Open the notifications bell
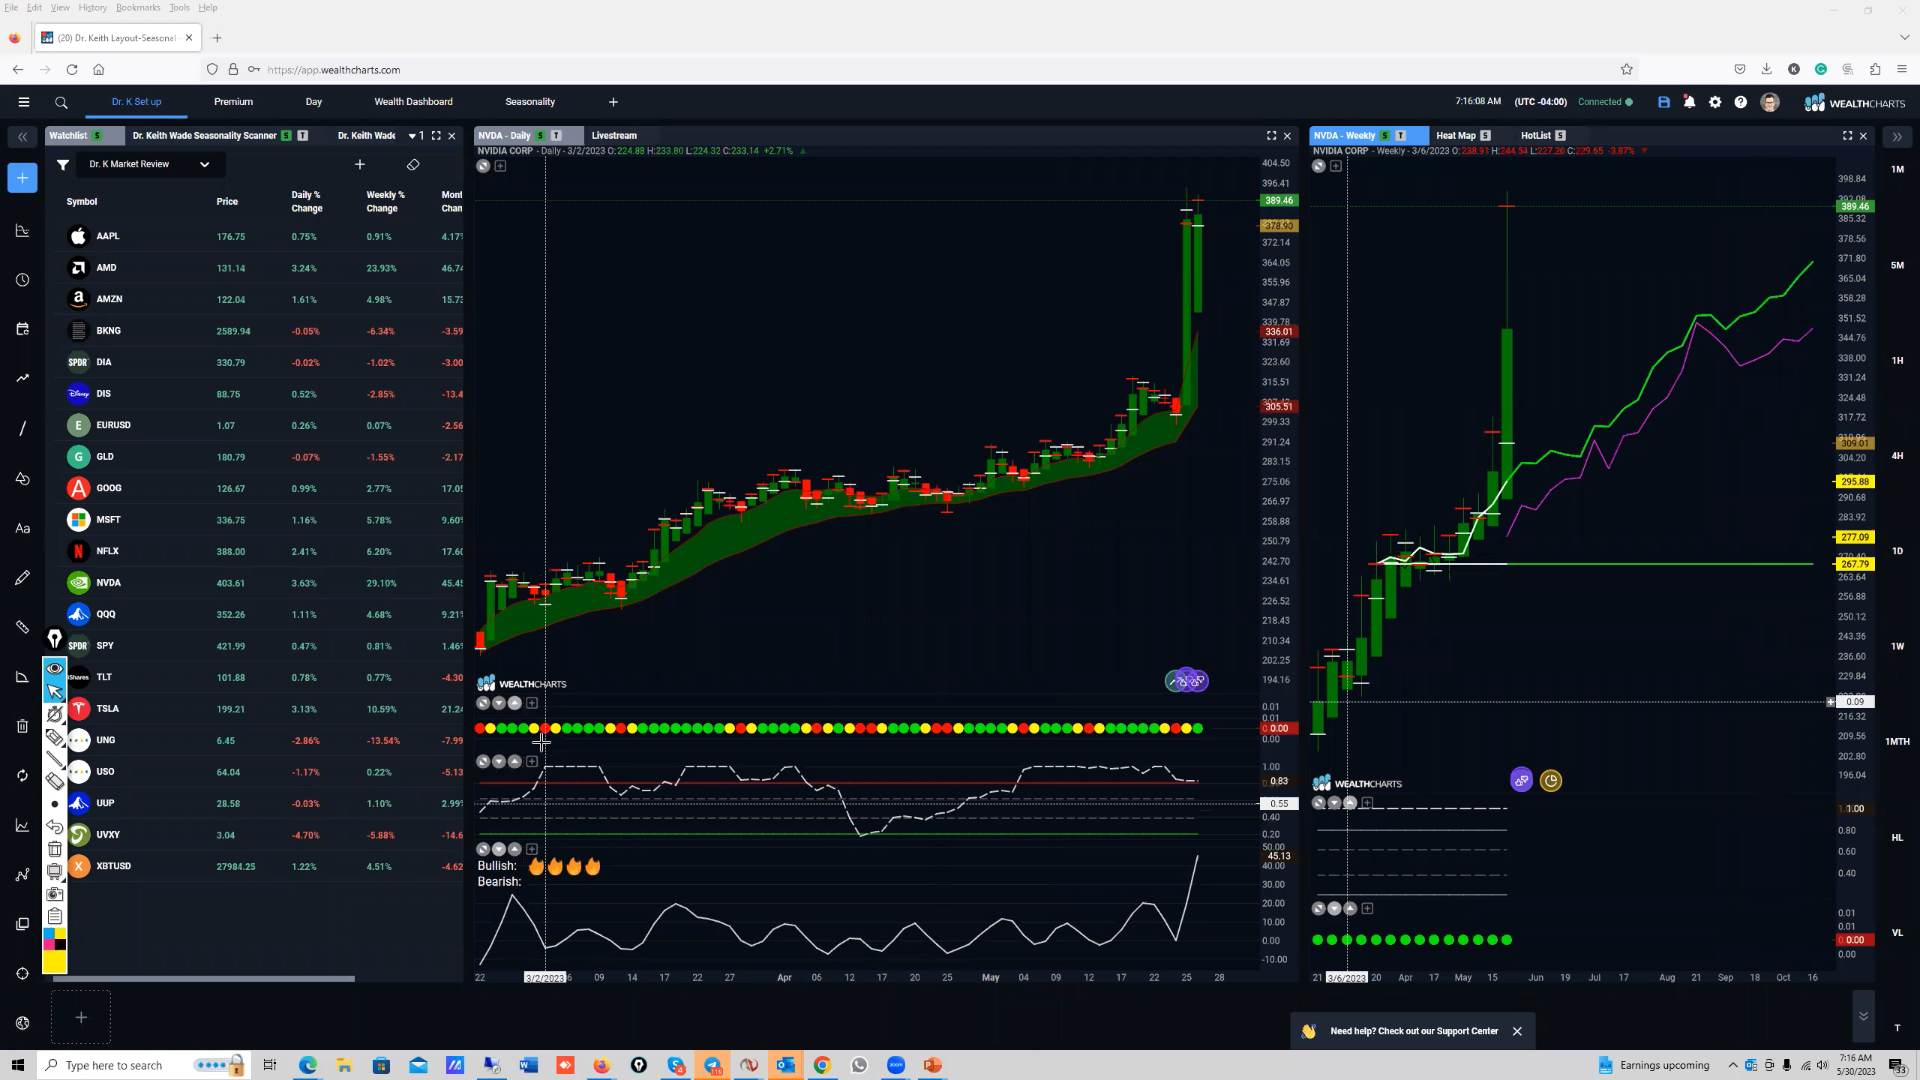The width and height of the screenshot is (1920, 1080). pyautogui.click(x=1689, y=102)
